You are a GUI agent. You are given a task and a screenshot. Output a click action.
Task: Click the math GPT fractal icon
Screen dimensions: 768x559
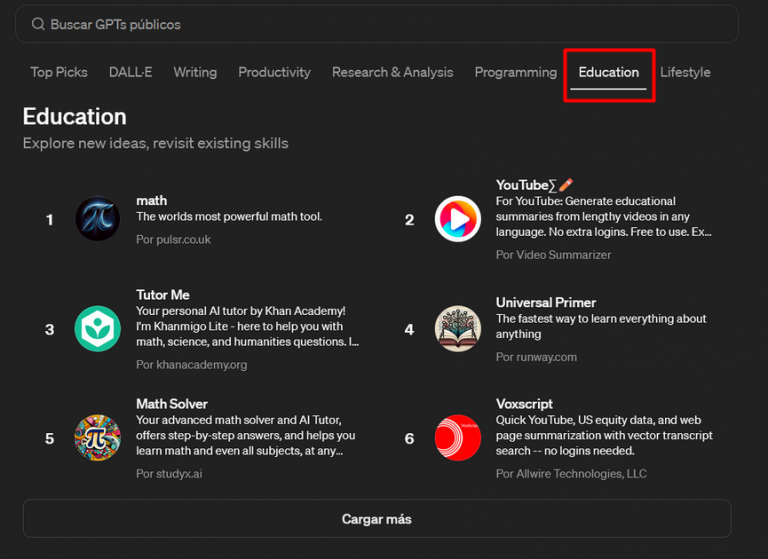(98, 219)
